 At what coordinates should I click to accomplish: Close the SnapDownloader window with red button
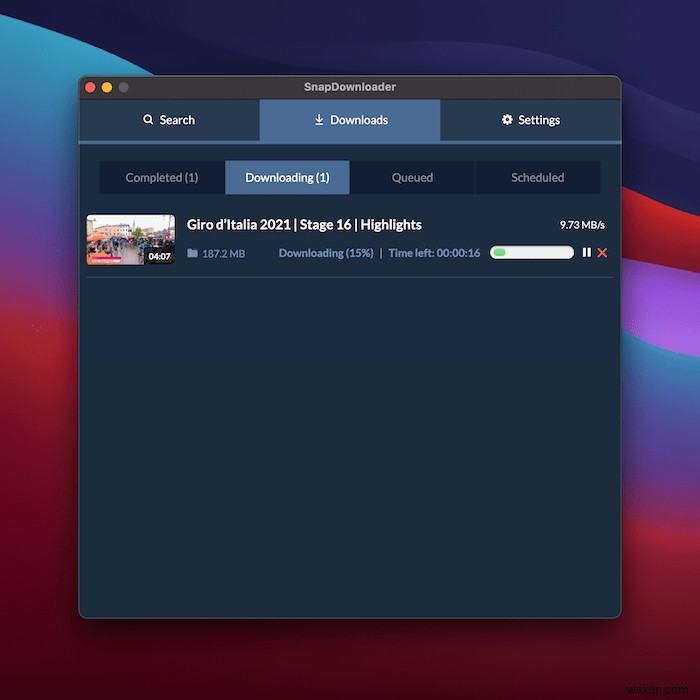pyautogui.click(x=90, y=87)
